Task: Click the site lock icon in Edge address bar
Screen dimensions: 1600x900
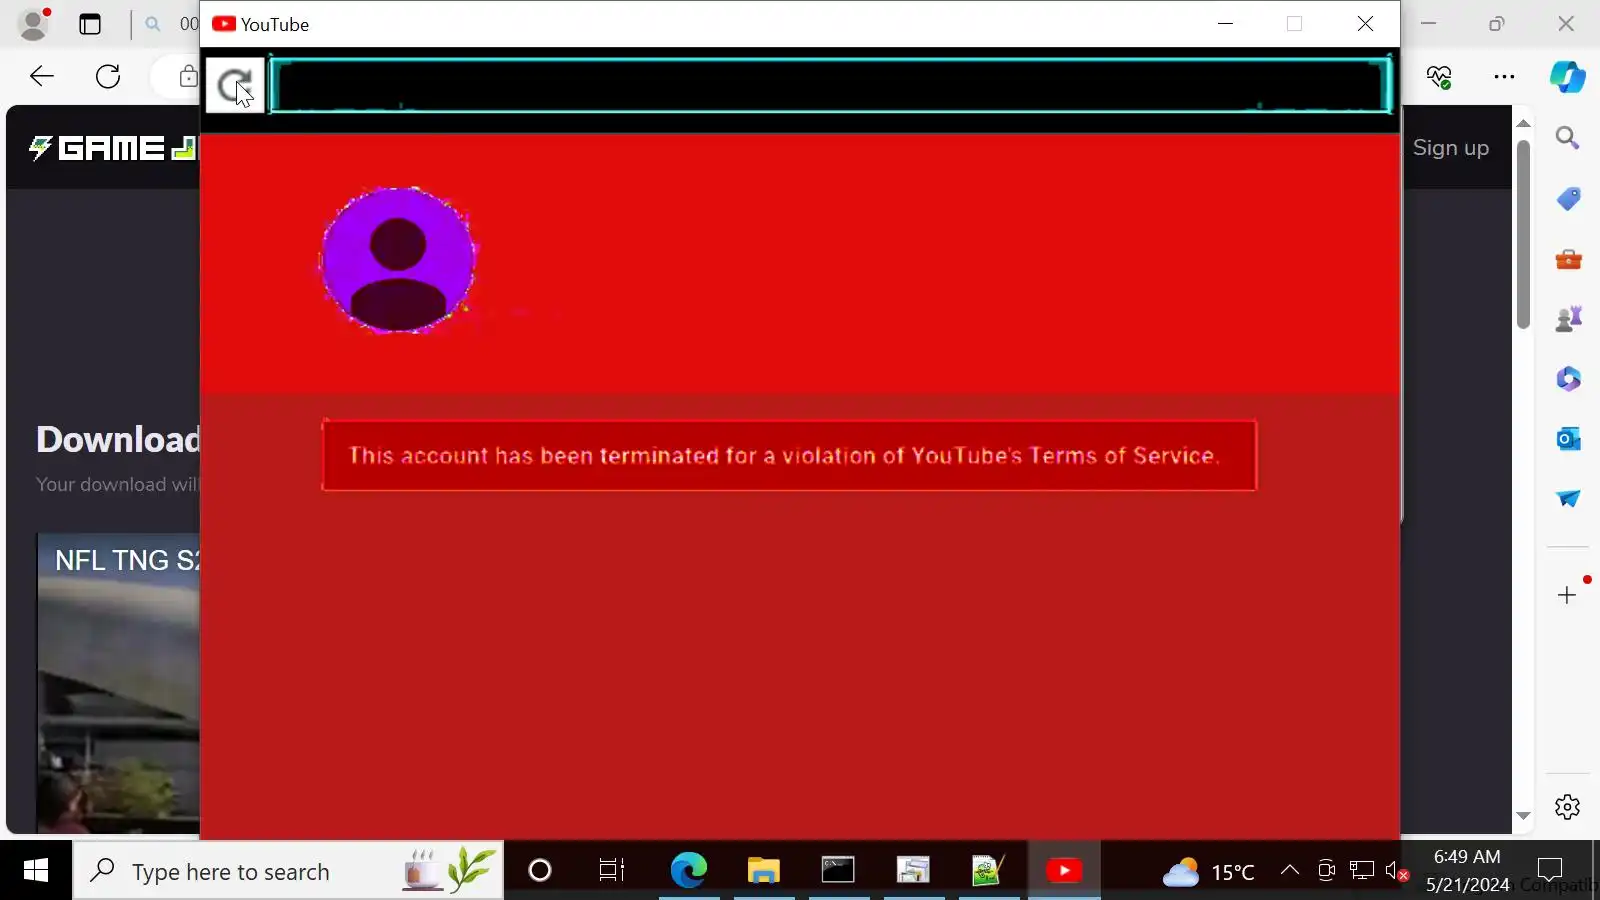Action: [x=188, y=76]
